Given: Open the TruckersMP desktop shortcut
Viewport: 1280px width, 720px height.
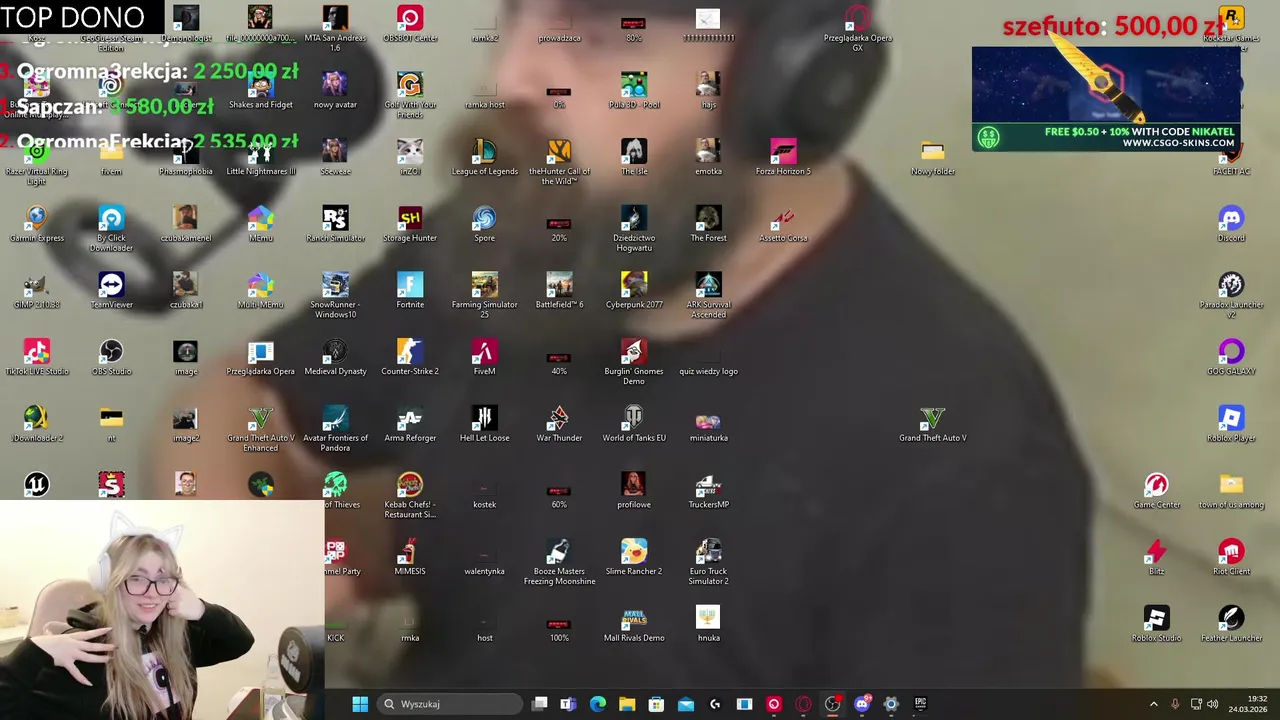Looking at the screenshot, I should (x=708, y=490).
